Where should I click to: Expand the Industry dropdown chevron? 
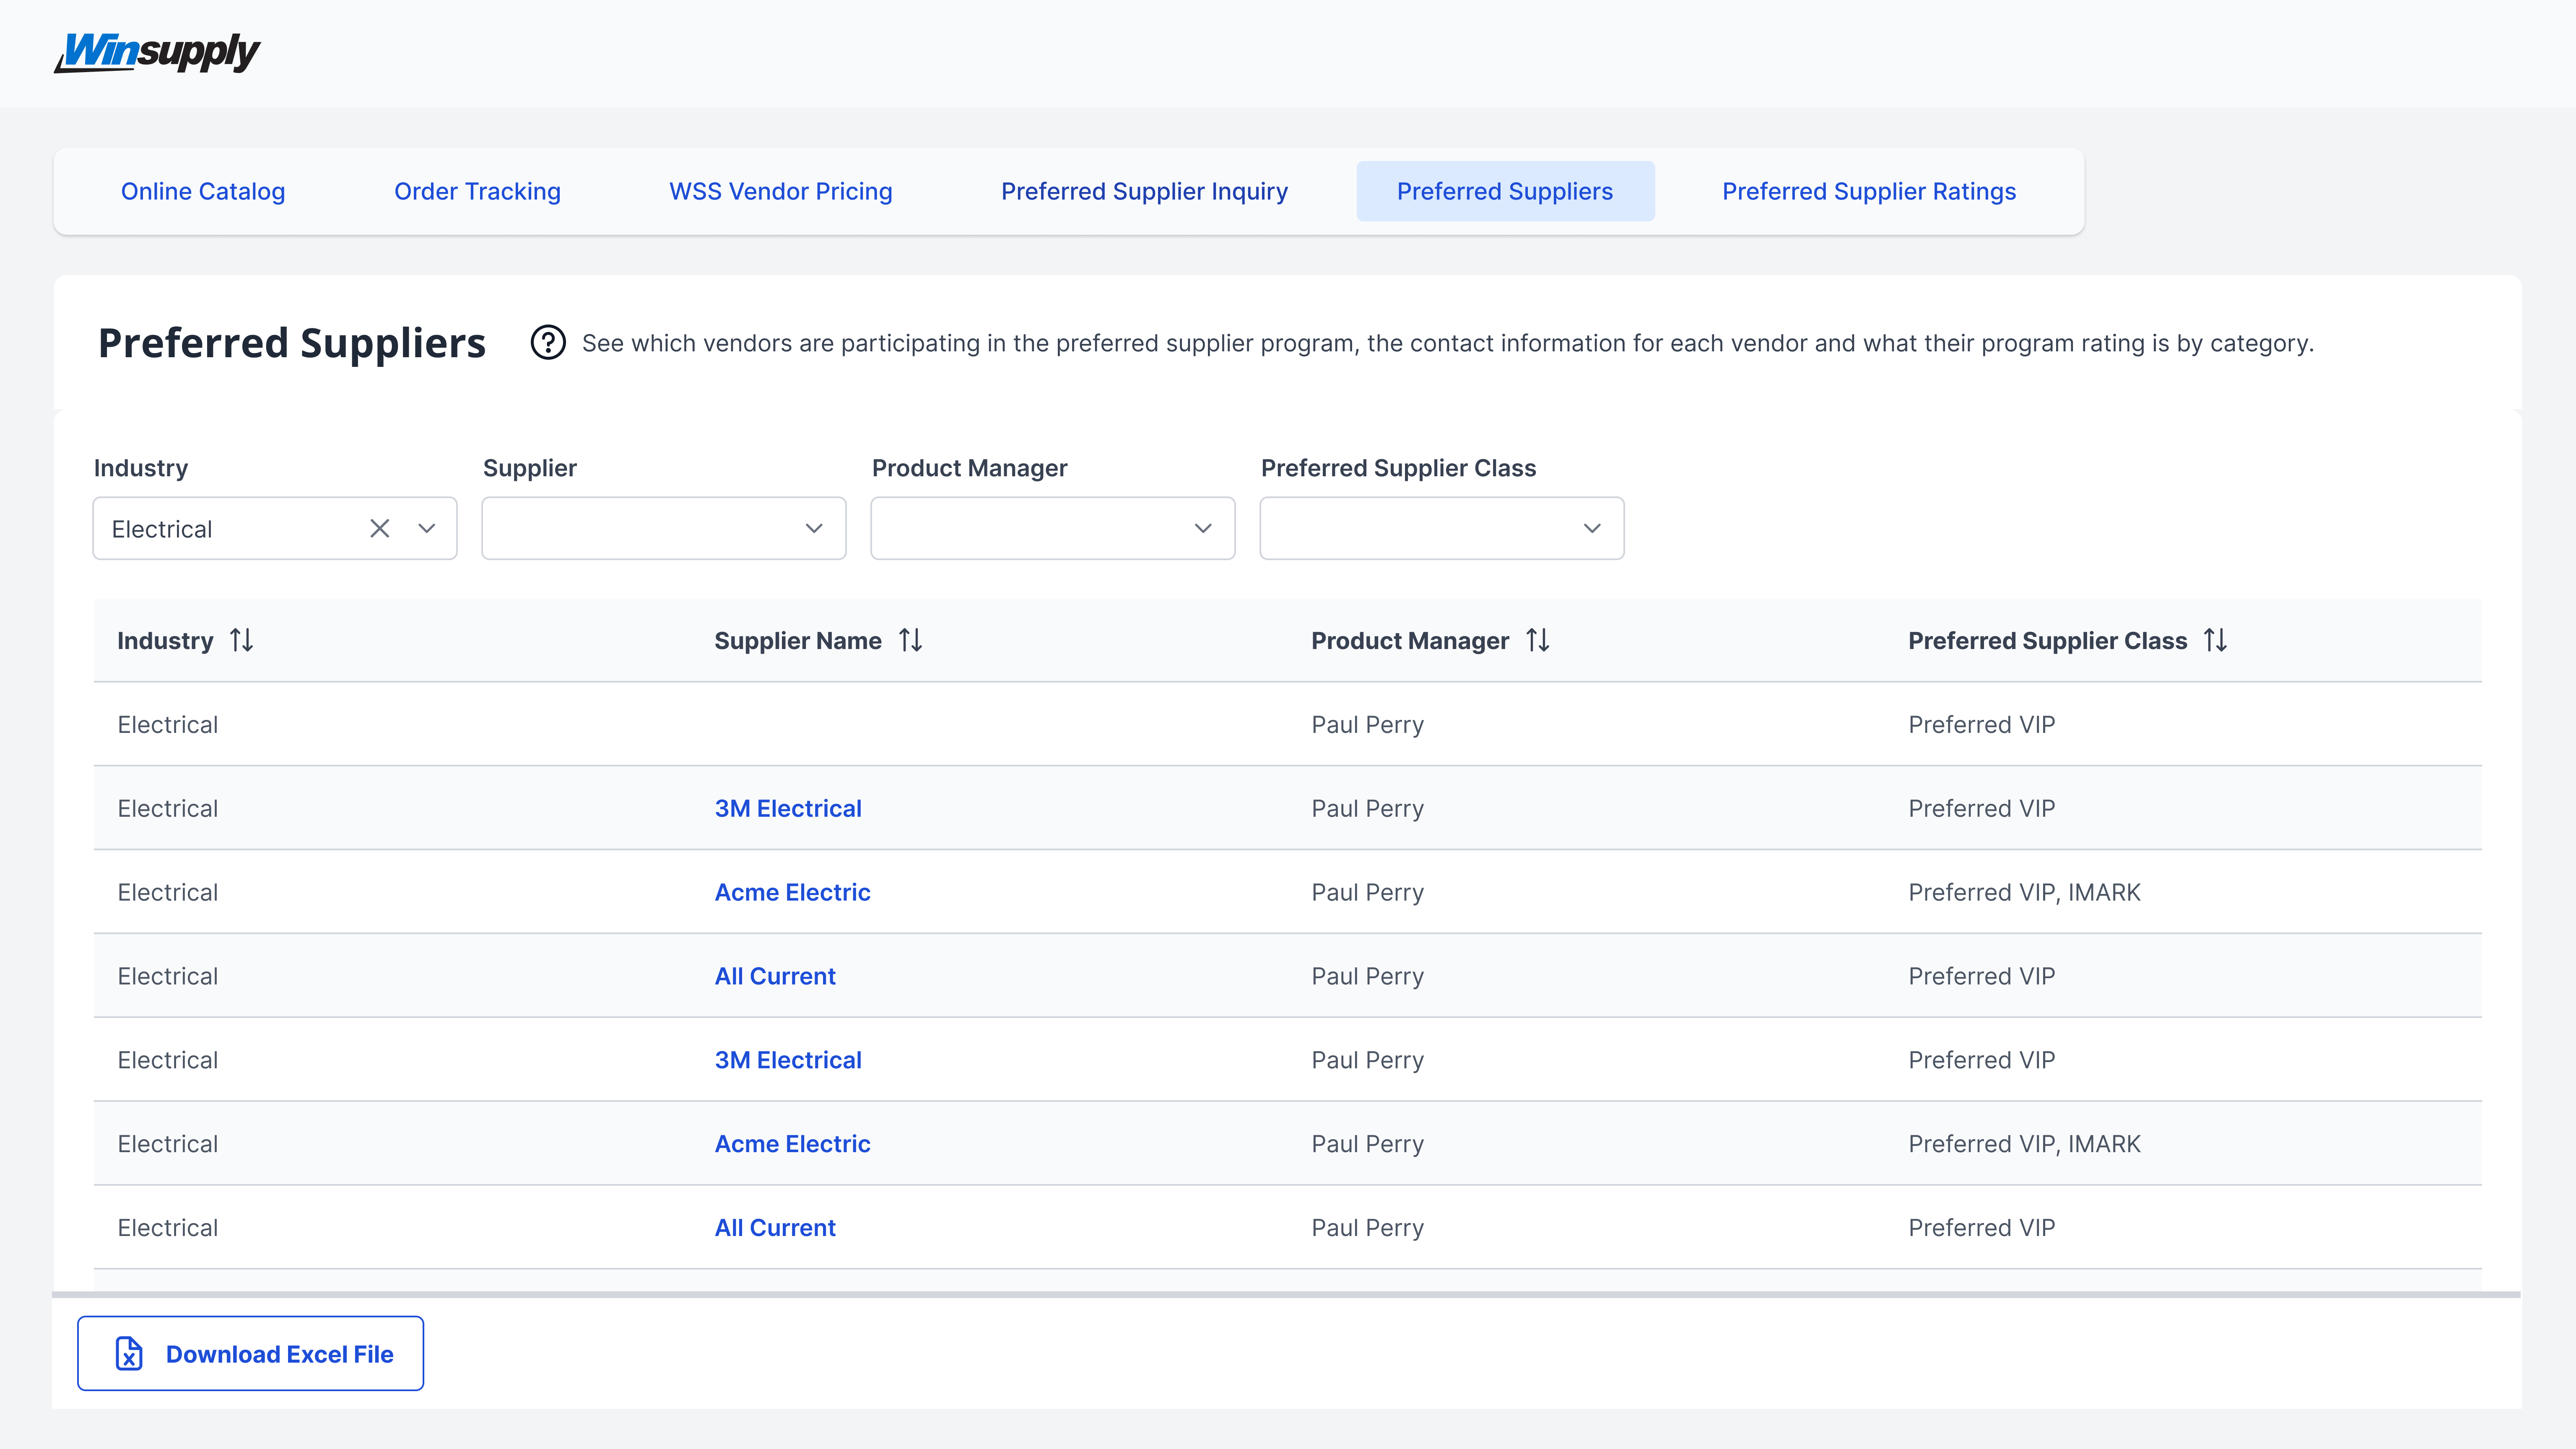[x=427, y=528]
